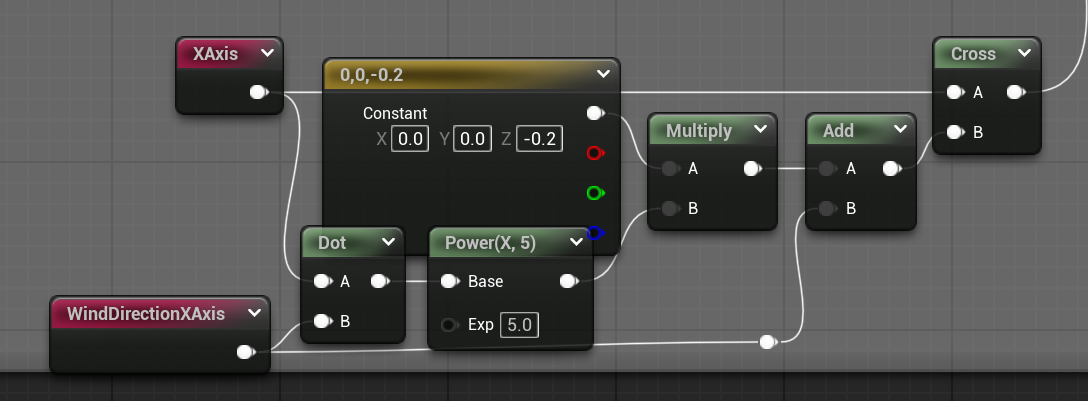The width and height of the screenshot is (1088, 401).
Task: Select the reroute node on the wire
Action: 767,342
